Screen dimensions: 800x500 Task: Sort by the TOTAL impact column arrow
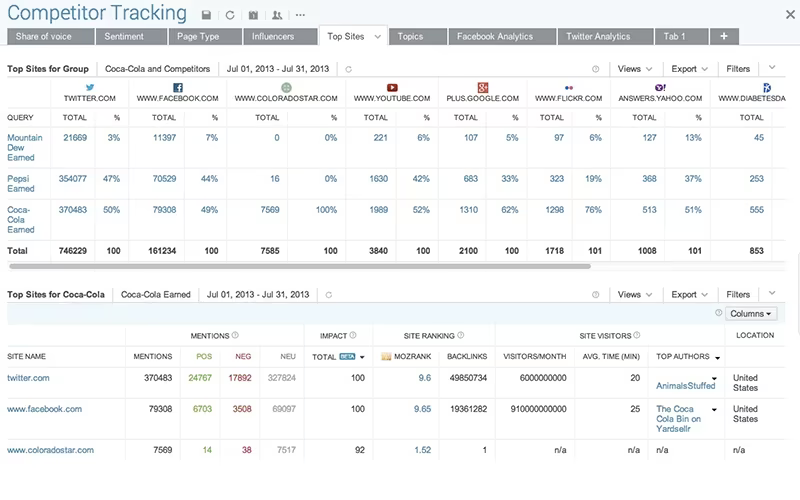[362, 357]
